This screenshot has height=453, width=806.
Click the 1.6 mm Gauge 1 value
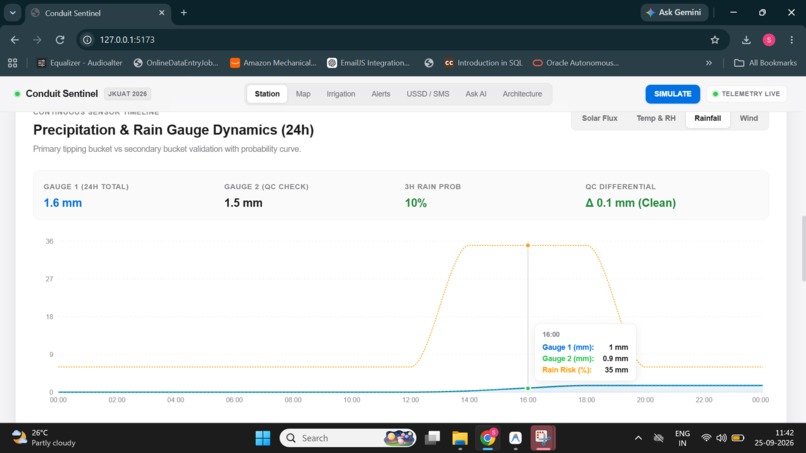coord(63,203)
